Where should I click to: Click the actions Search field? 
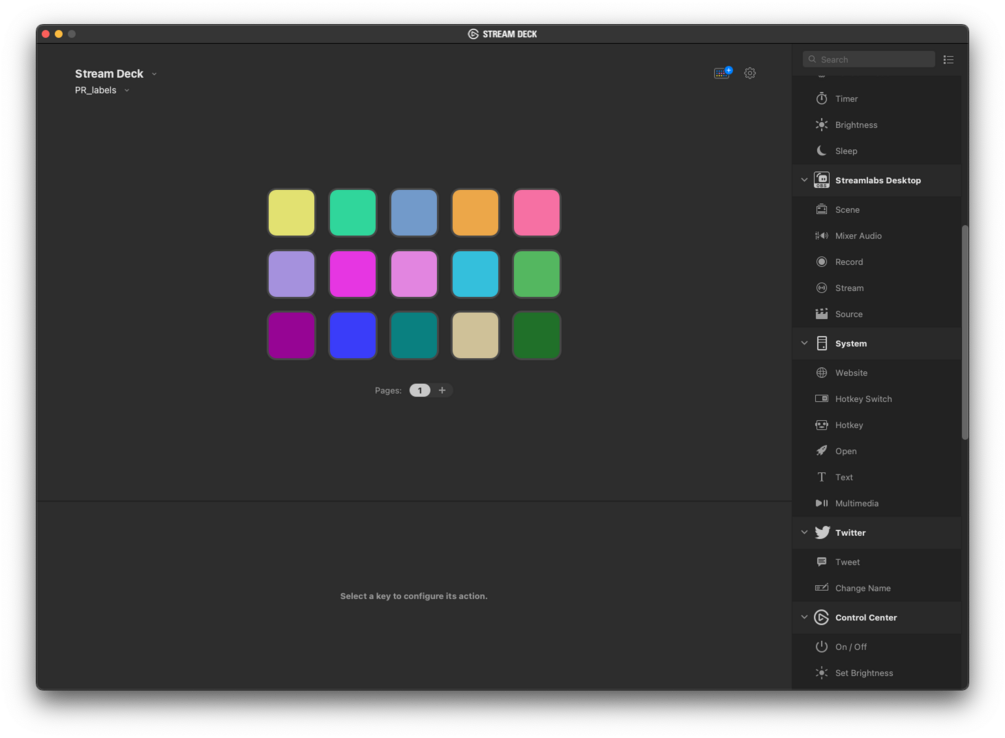[x=868, y=60]
